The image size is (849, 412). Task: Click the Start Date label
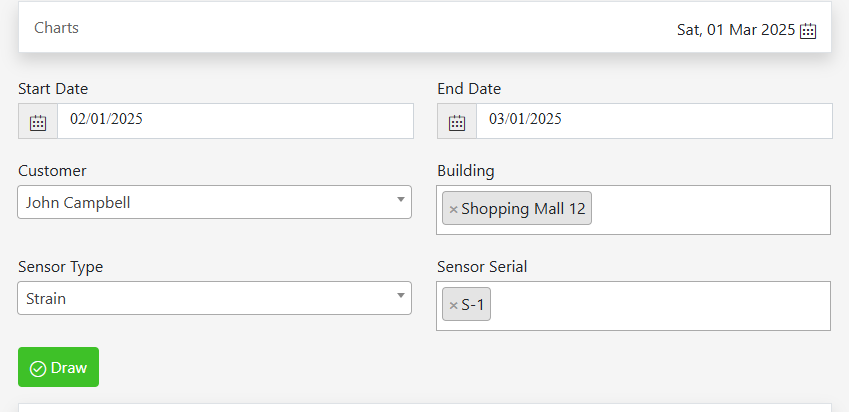pos(53,89)
